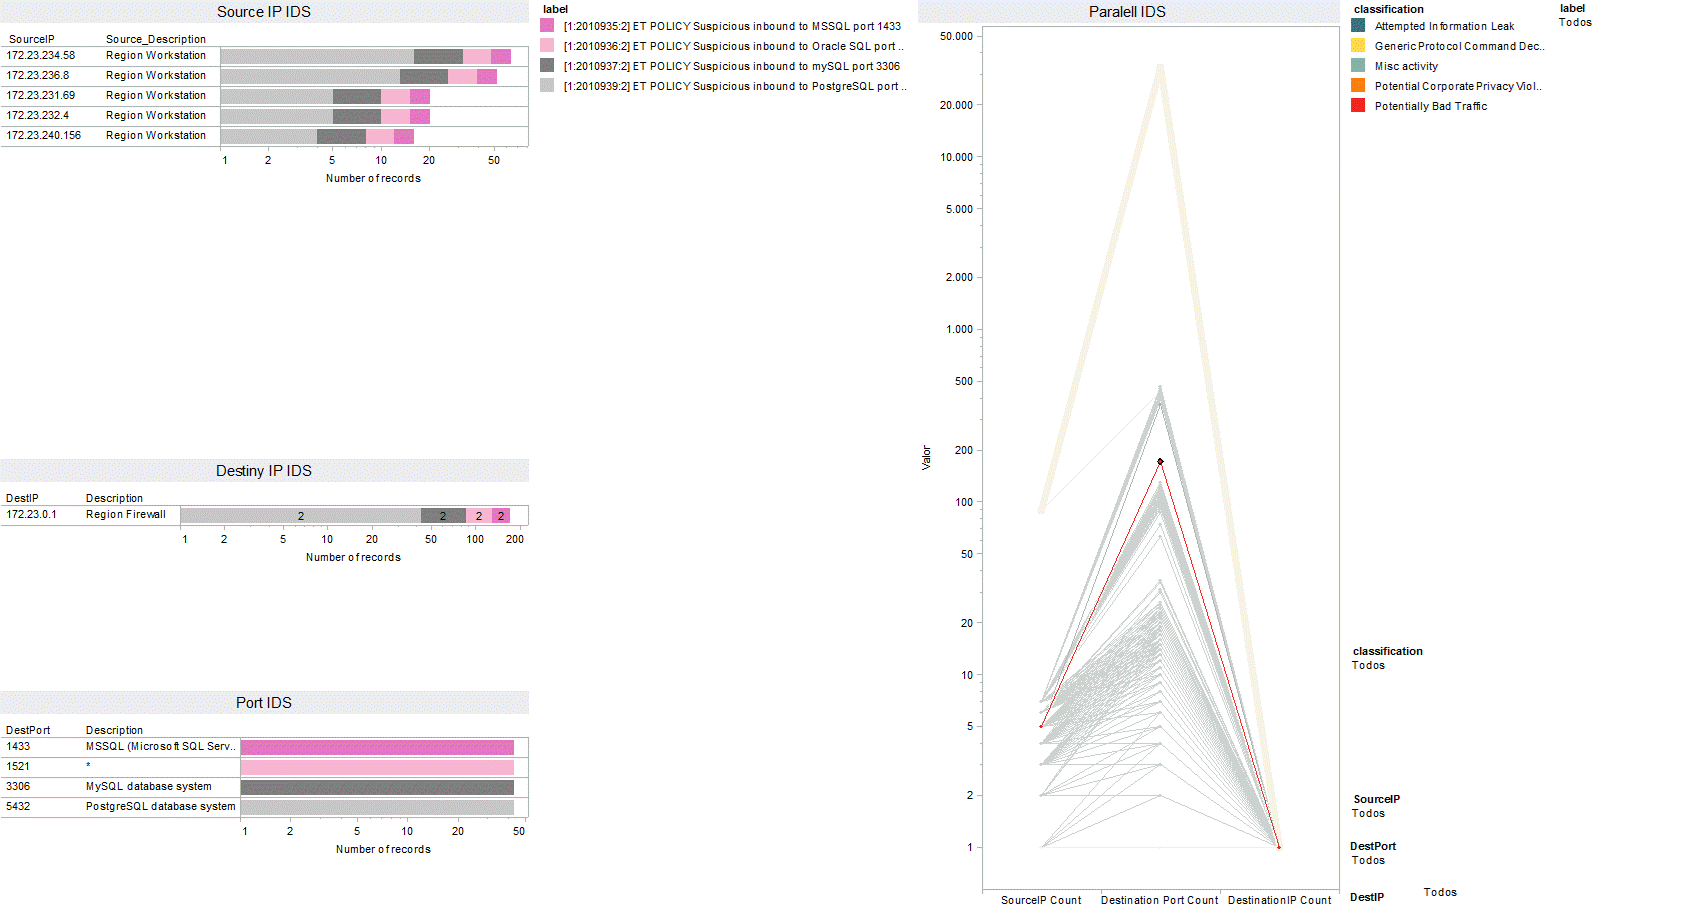1702x909 pixels.
Task: Select the Potentially Bad Traffic red swatch
Action: tap(1358, 105)
